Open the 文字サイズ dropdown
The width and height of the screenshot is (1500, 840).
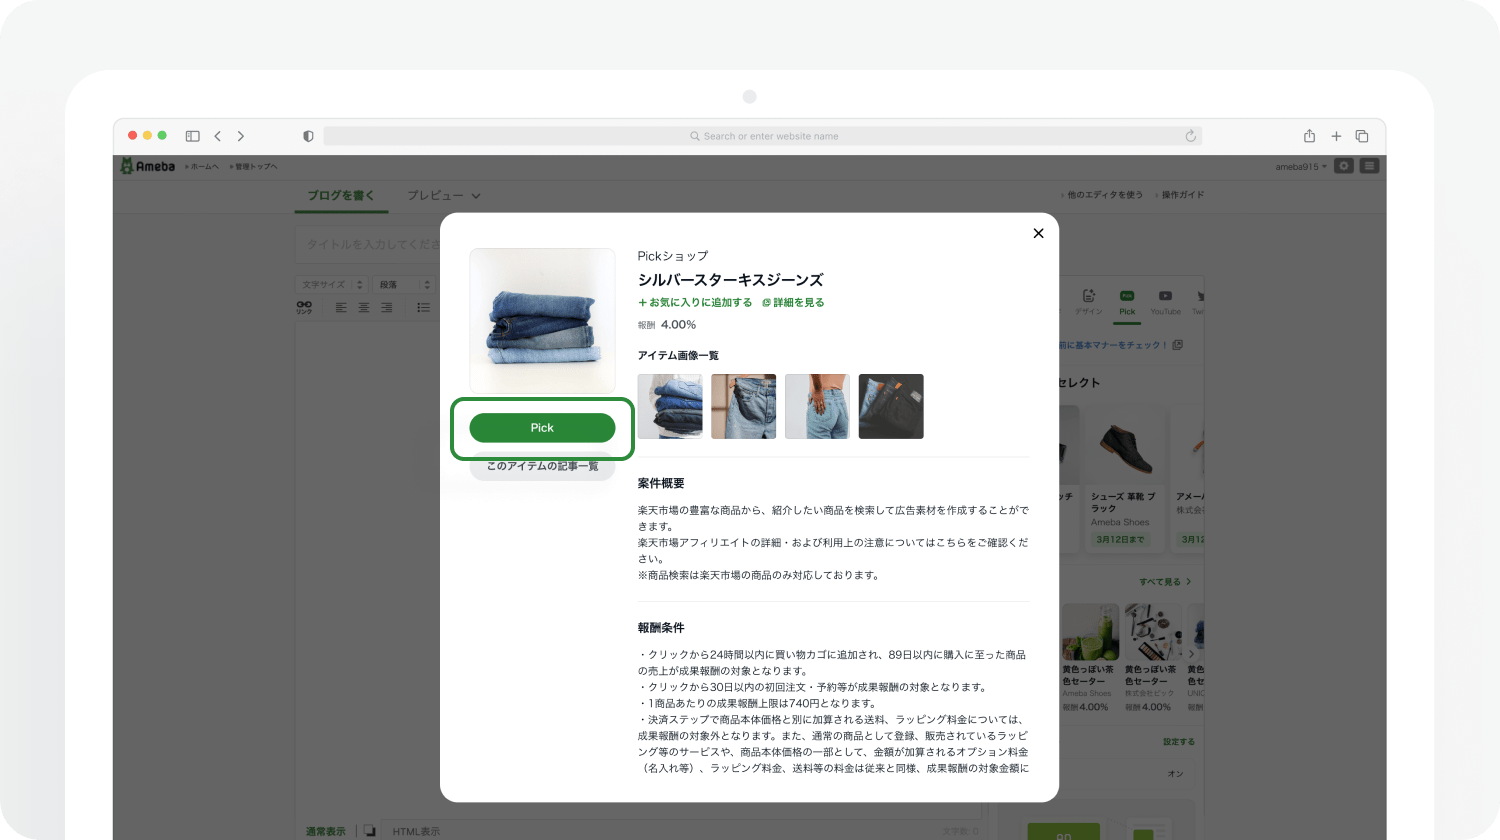click(333, 285)
